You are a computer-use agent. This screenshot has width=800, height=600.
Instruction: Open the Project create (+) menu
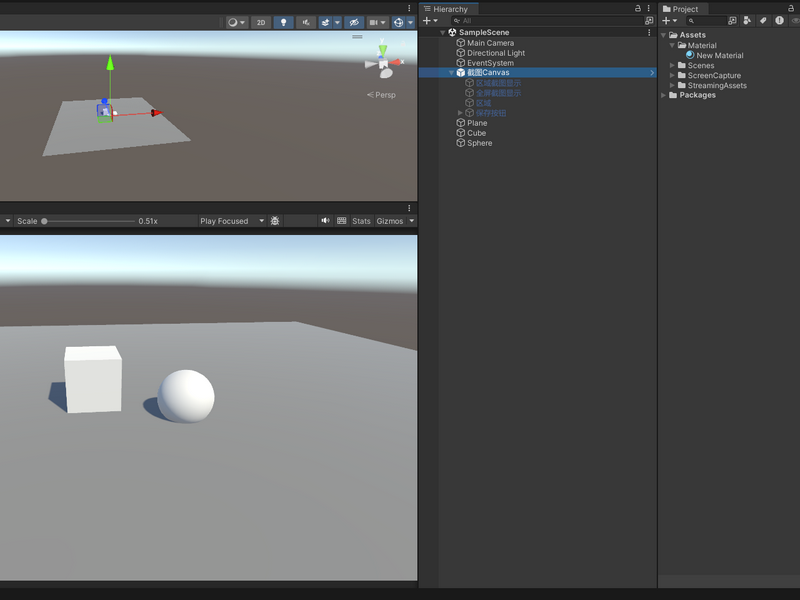click(x=669, y=21)
